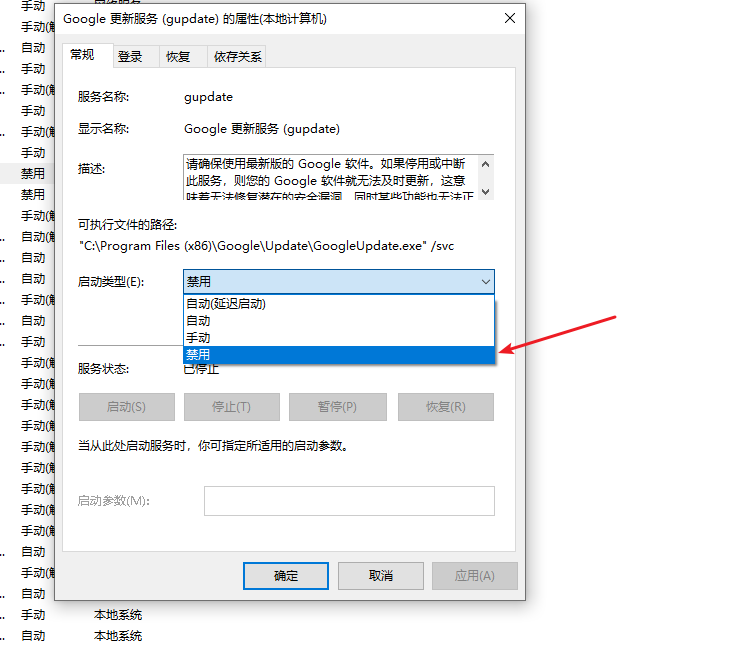Image resolution: width=746 pixels, height=647 pixels.
Task: Choose 手动 option in startup type list
Action: 339,338
